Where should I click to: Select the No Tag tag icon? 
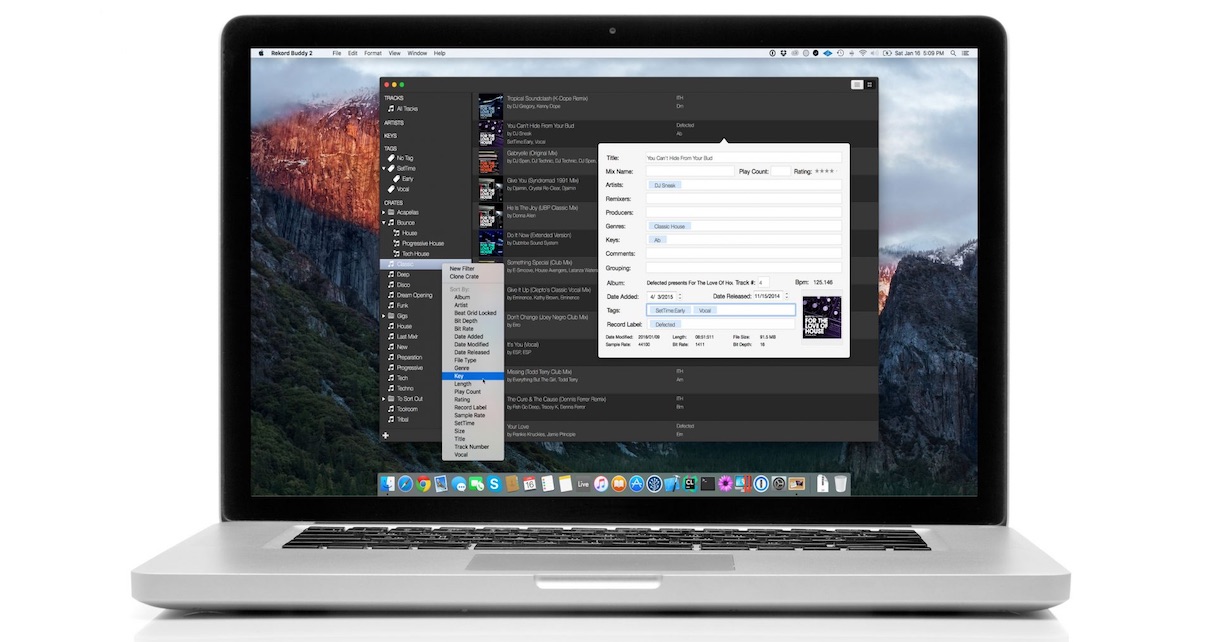click(x=391, y=158)
